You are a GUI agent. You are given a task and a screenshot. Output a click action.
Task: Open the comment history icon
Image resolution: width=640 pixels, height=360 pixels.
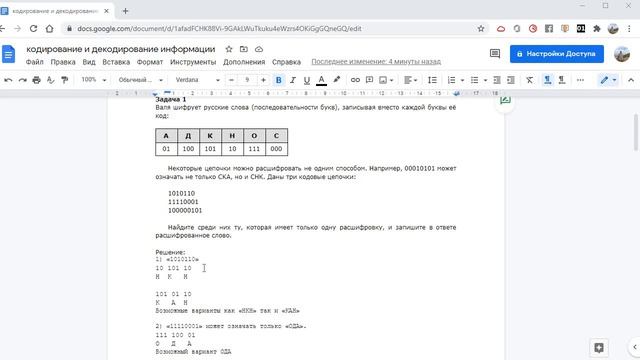(495, 54)
